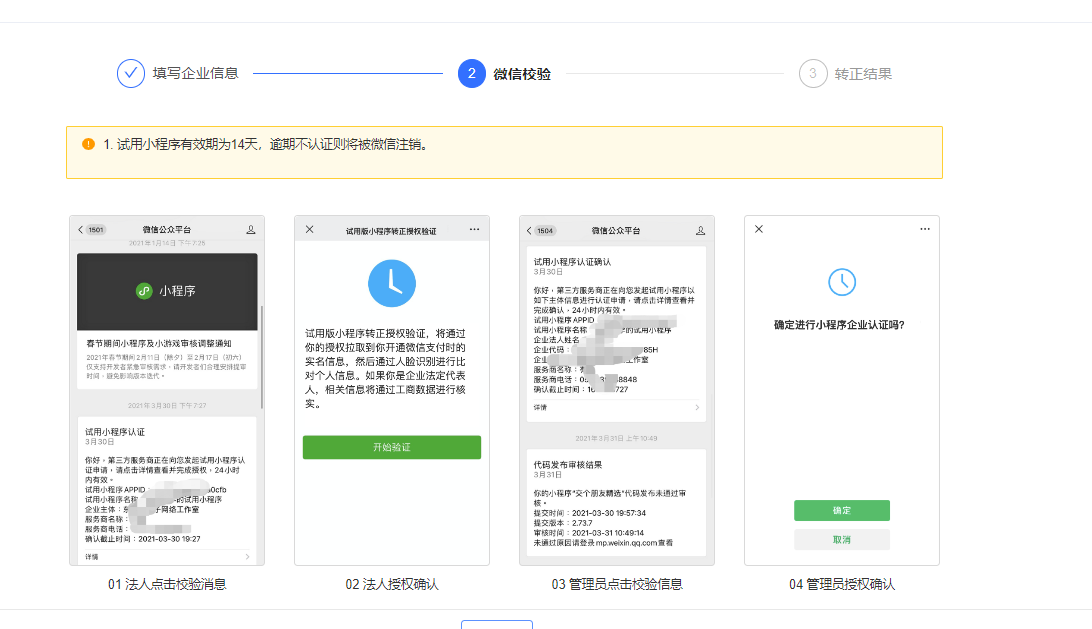Click 代码发布审核结果 message title
The width and height of the screenshot is (1092, 629).
(568, 465)
